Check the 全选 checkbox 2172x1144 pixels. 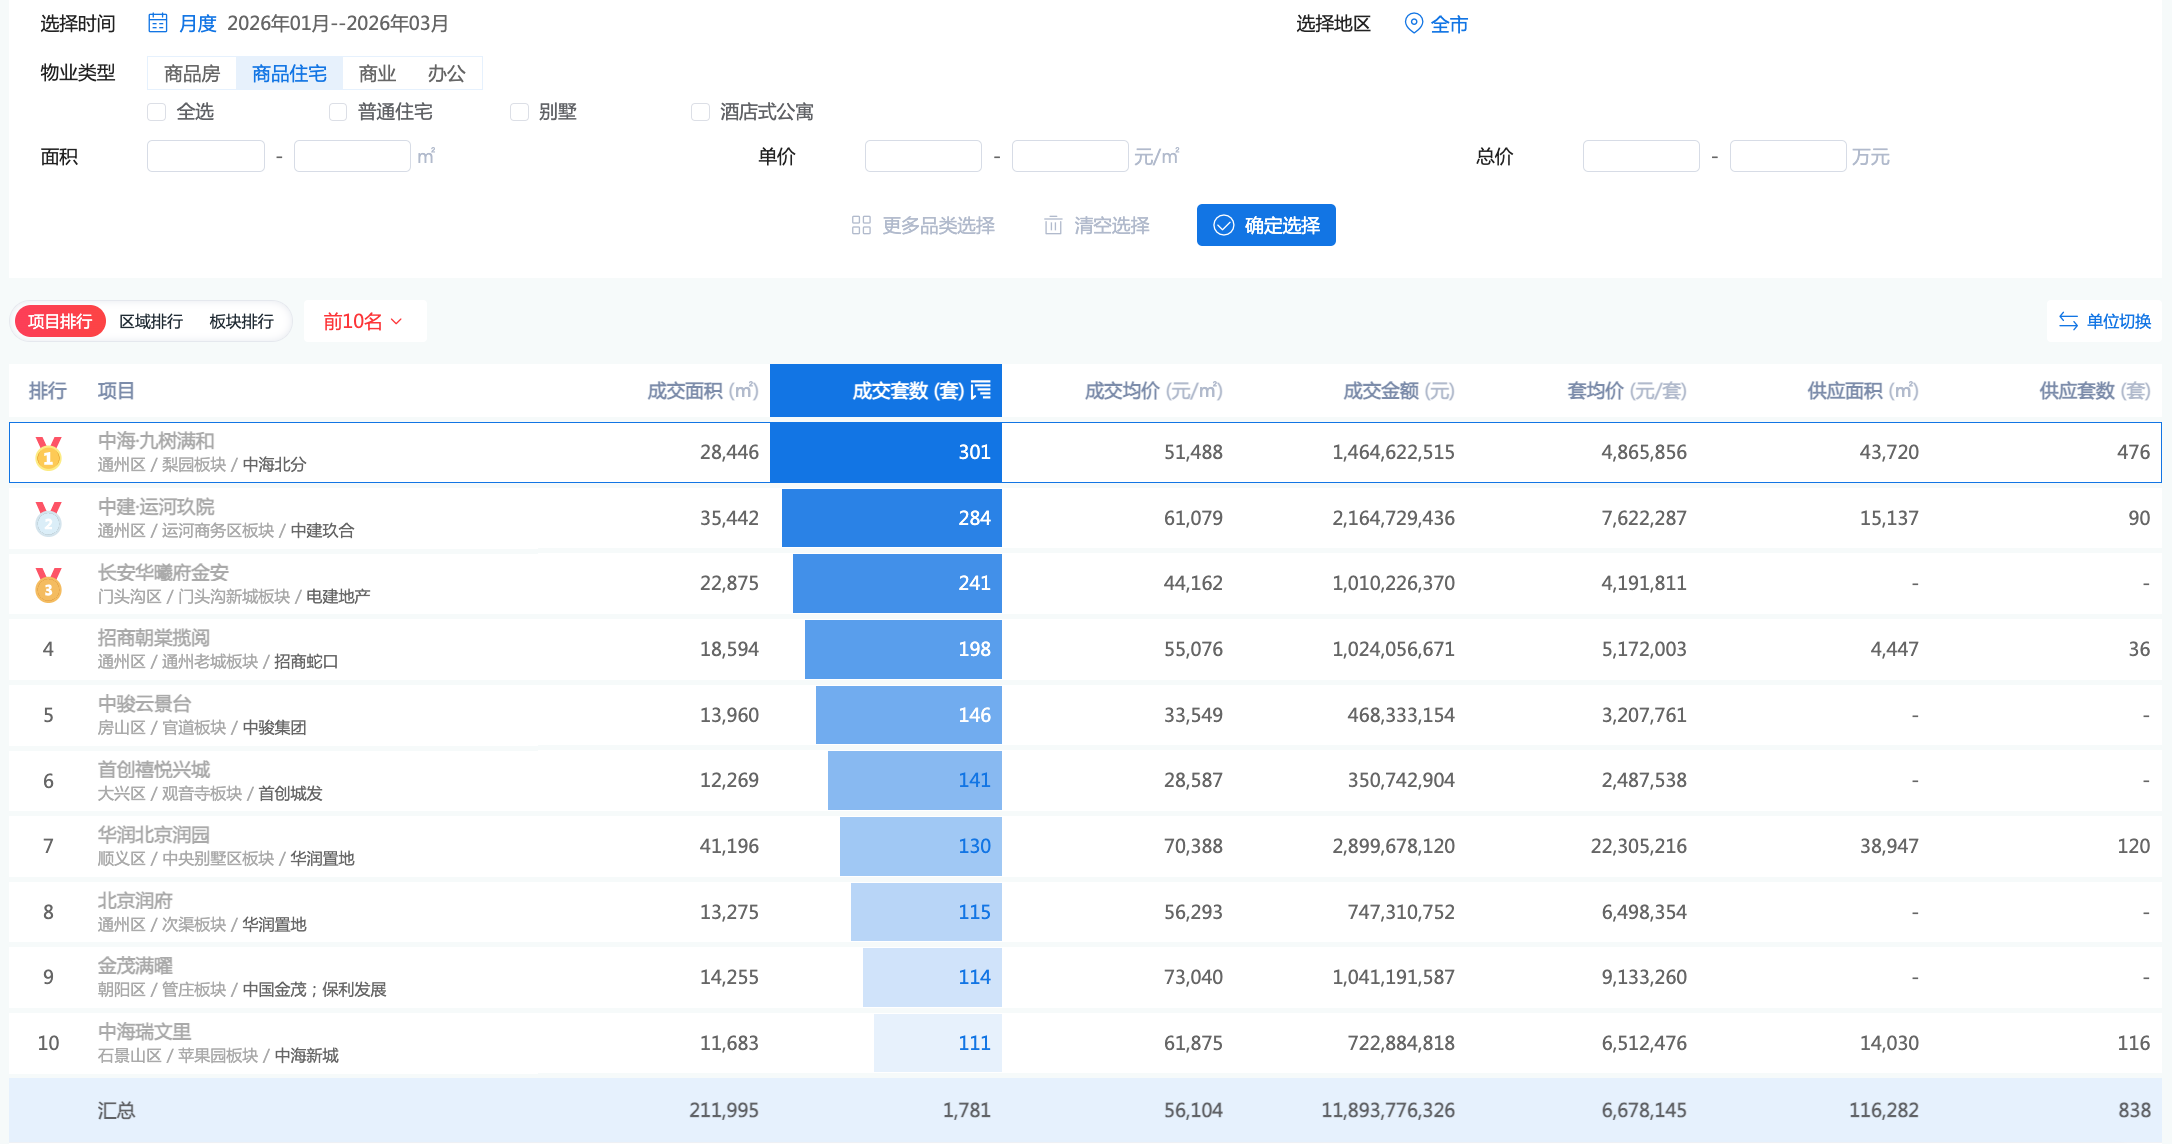157,112
